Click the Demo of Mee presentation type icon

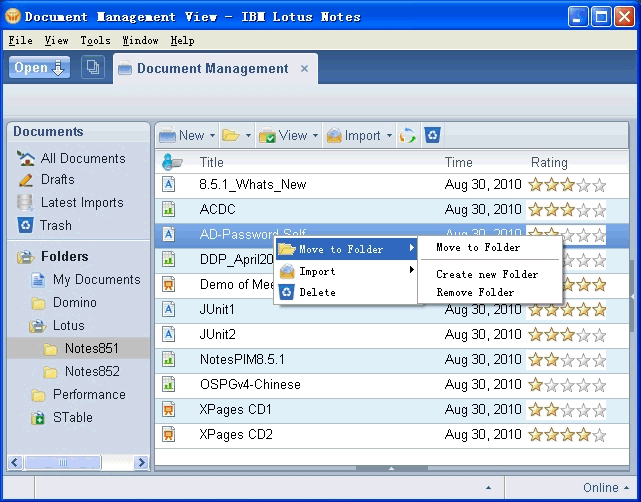coord(168,284)
